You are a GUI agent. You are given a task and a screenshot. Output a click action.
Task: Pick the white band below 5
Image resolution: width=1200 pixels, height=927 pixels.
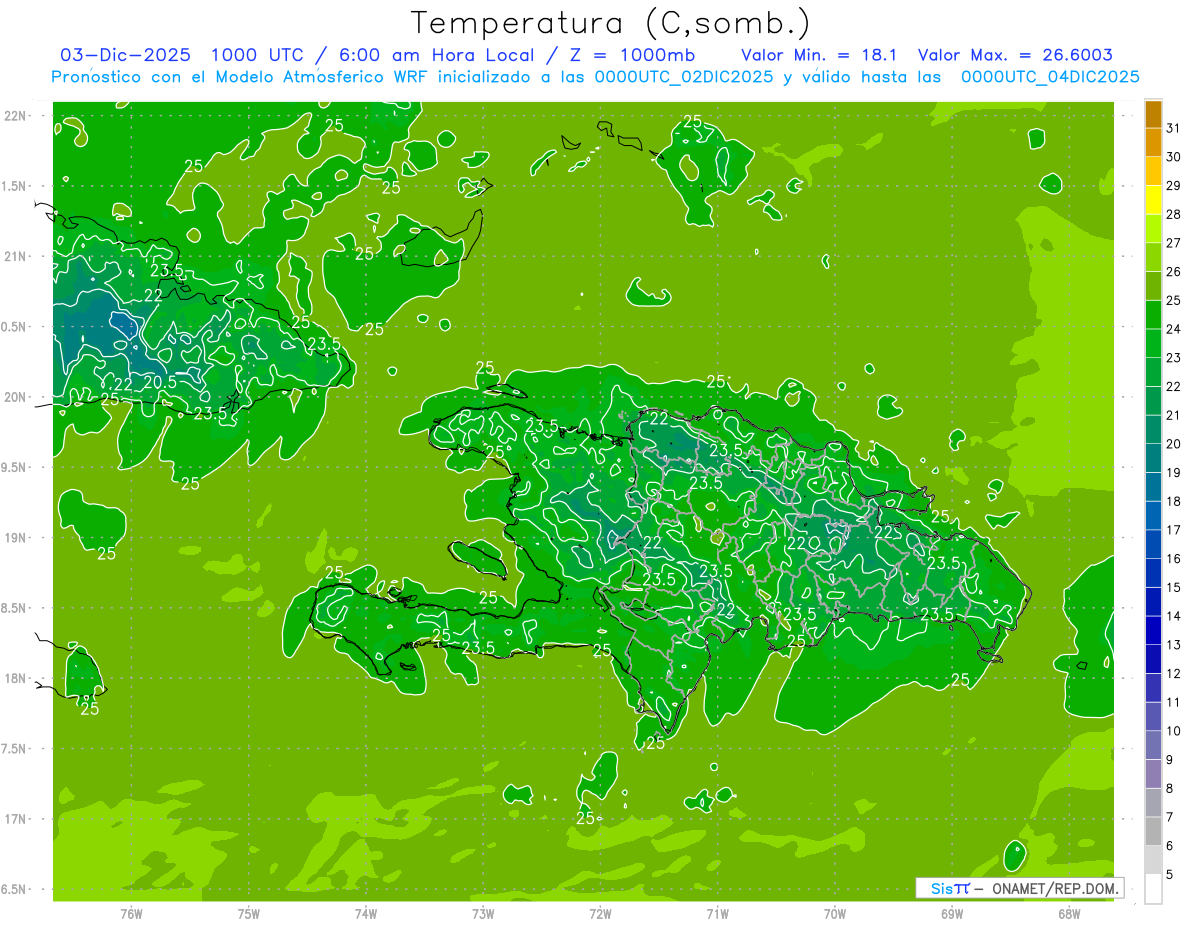[1153, 888]
